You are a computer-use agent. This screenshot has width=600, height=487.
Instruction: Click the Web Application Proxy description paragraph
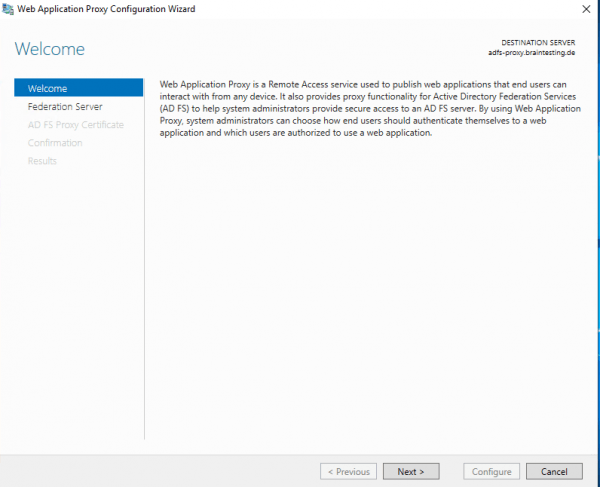pyautogui.click(x=370, y=108)
